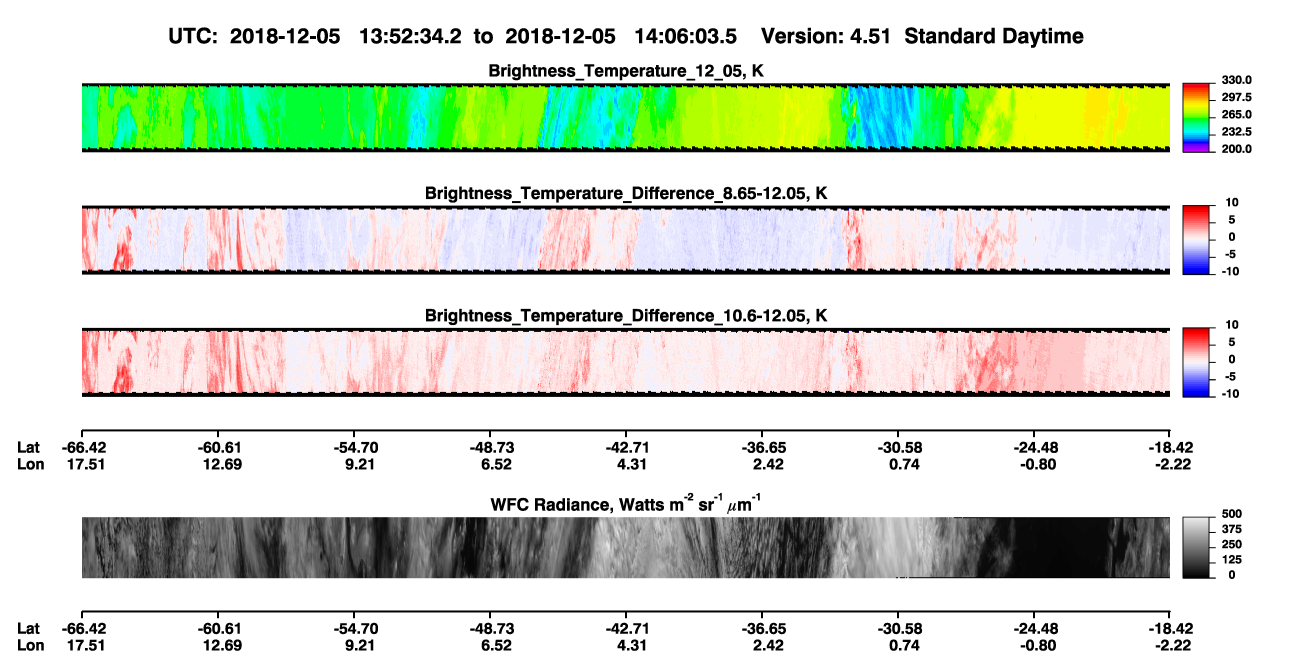Viewport: 1300px width, 667px height.
Task: Click the Version: 4.51 text in the header
Action: (824, 37)
